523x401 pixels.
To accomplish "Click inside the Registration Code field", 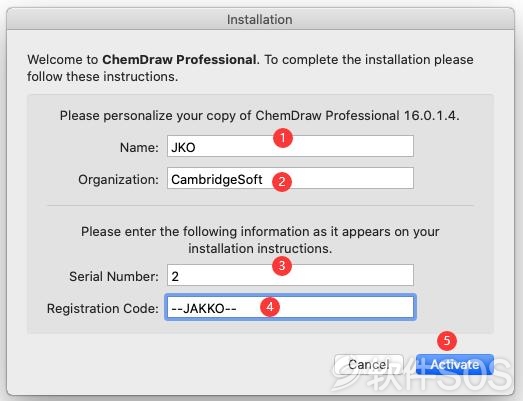I will (290, 307).
